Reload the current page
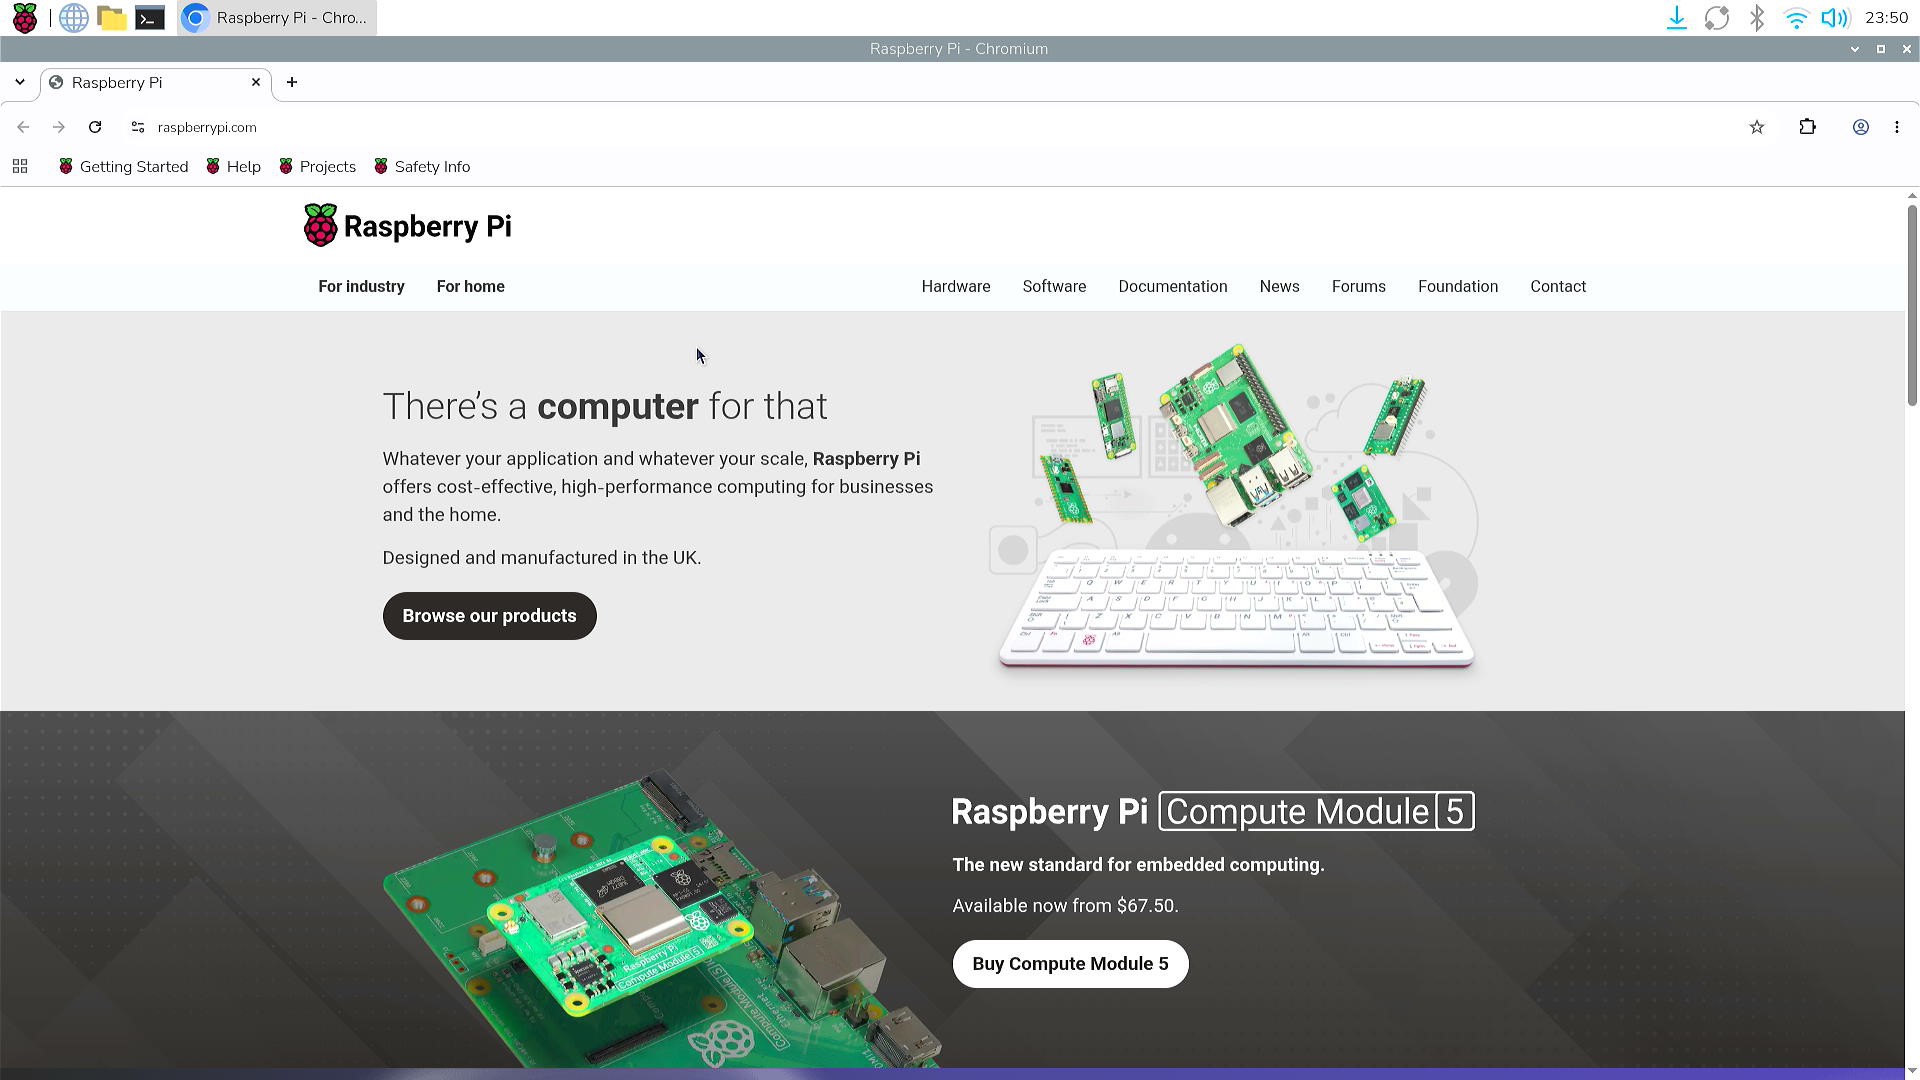The width and height of the screenshot is (1920, 1080). point(95,127)
